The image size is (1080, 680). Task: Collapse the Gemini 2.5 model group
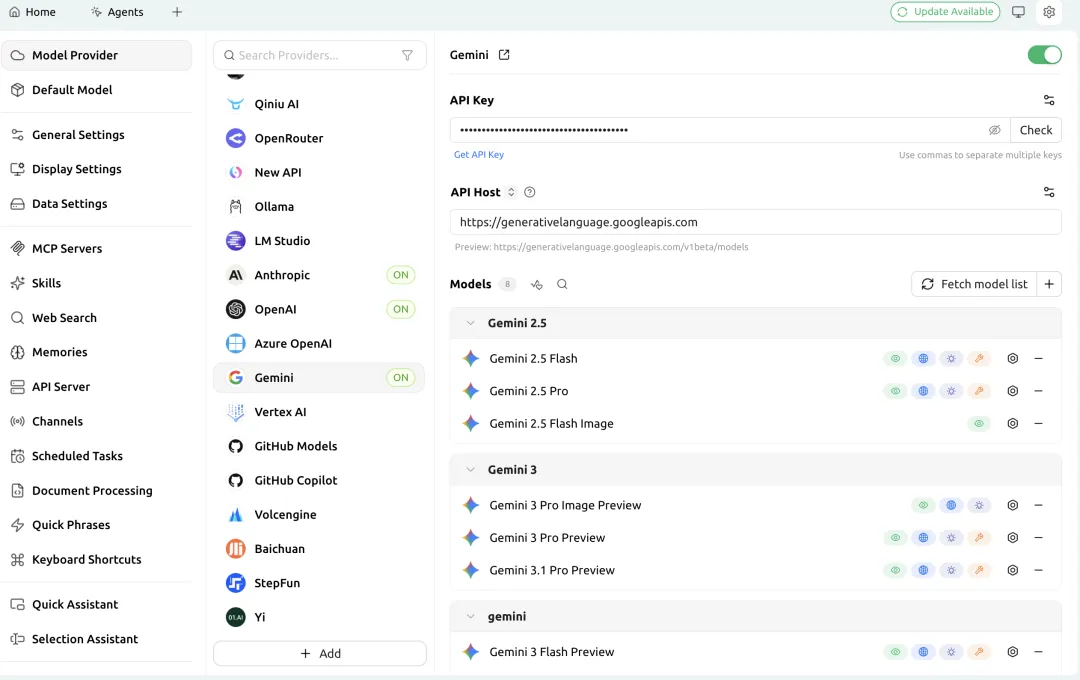tap(470, 323)
